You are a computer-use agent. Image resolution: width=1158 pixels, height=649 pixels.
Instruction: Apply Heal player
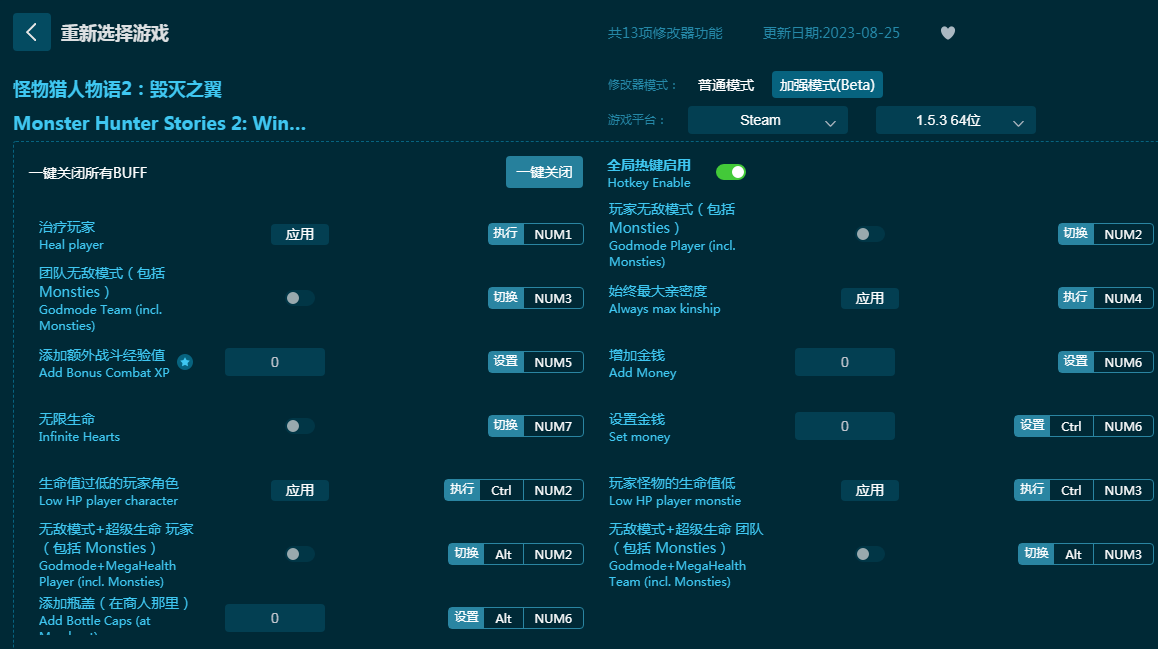[x=300, y=234]
